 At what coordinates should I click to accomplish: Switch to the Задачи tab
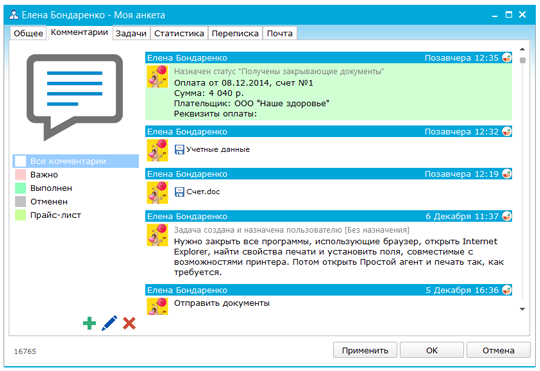point(131,33)
